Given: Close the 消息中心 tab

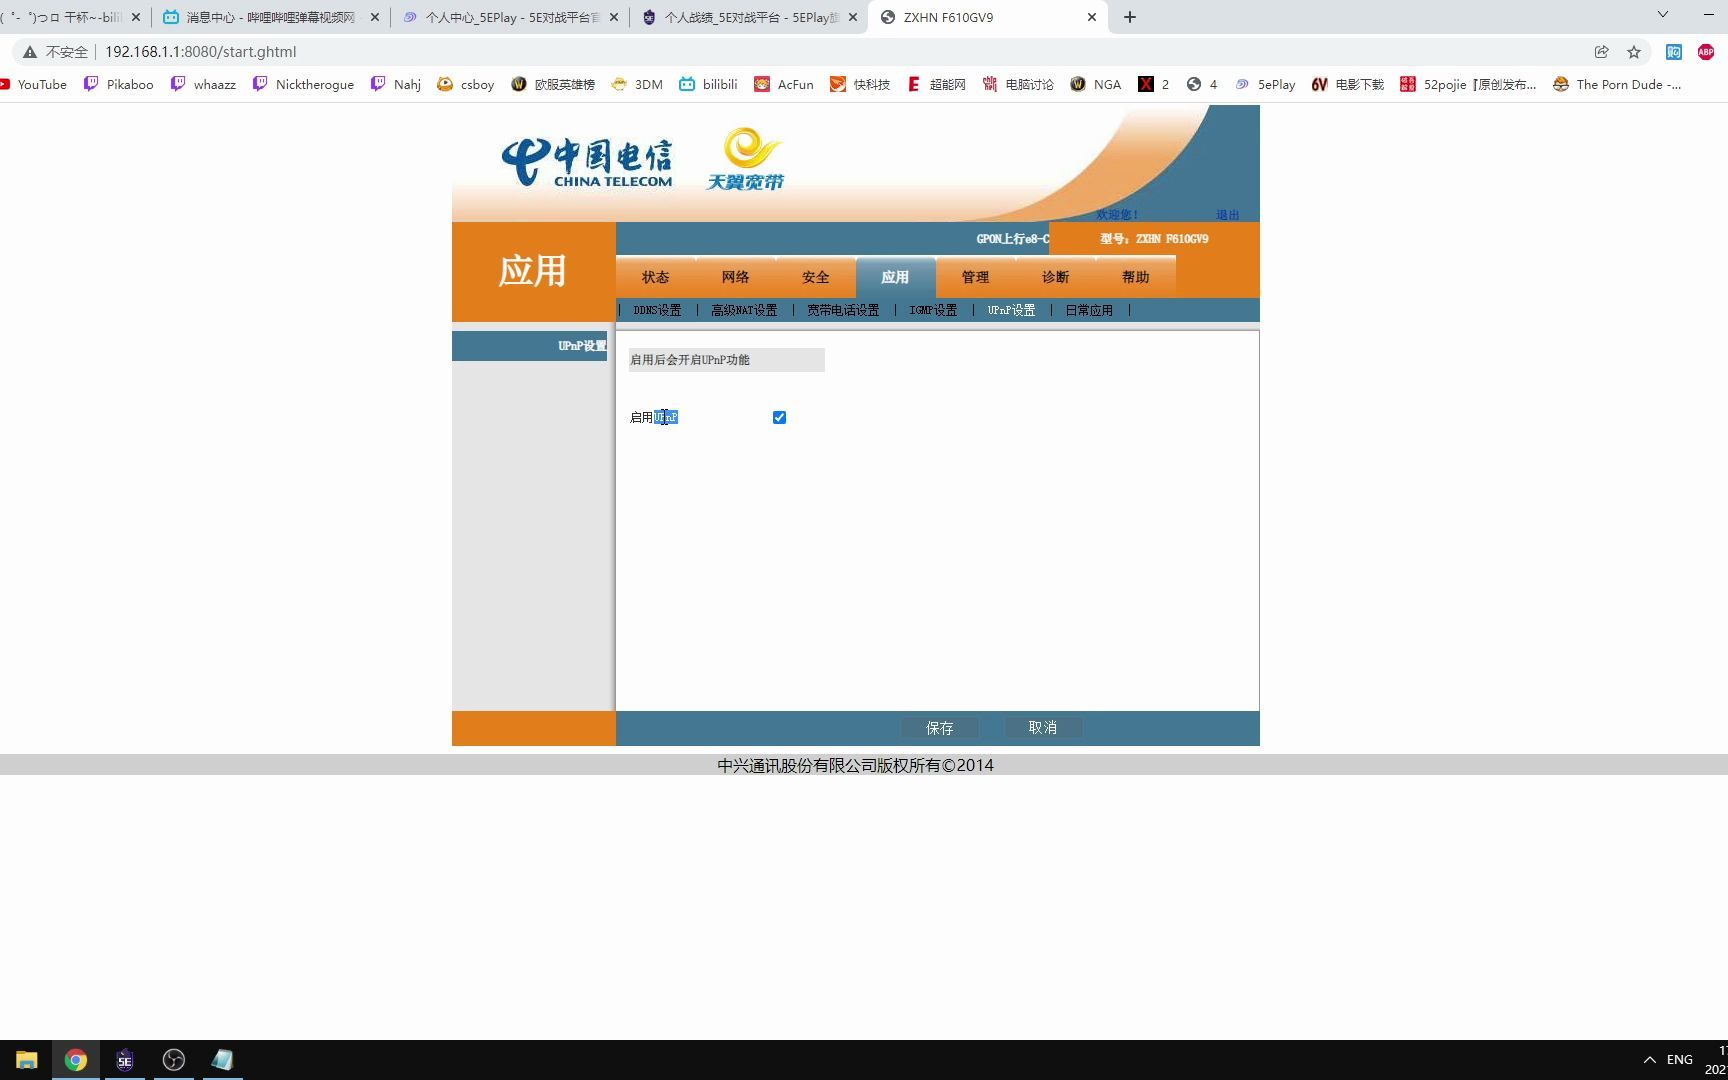Looking at the screenshot, I should 375,17.
